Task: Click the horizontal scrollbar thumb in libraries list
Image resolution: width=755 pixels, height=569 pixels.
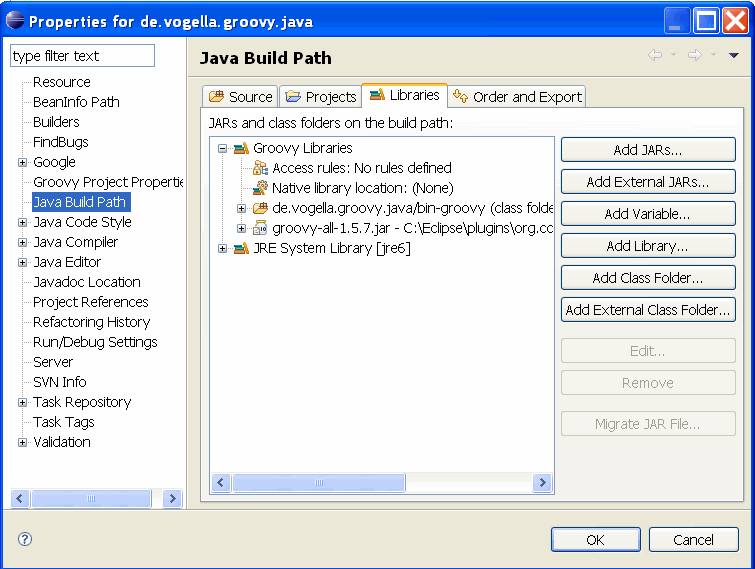Action: pos(319,482)
